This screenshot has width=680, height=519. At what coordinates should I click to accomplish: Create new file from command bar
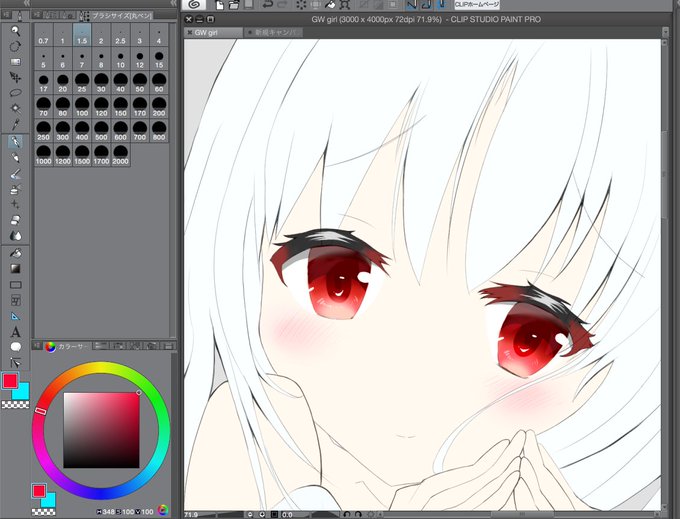(x=220, y=5)
